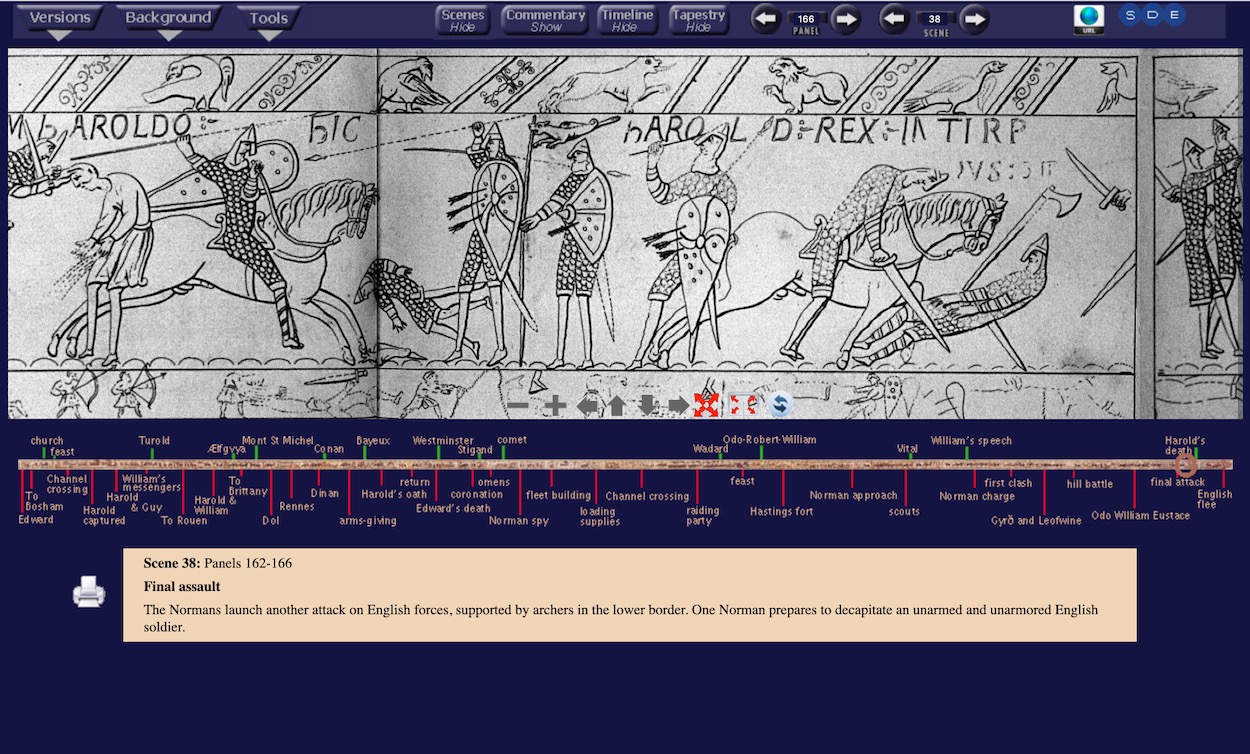
Task: Select 'Channel crossing' after fleet building
Action: click(x=647, y=497)
